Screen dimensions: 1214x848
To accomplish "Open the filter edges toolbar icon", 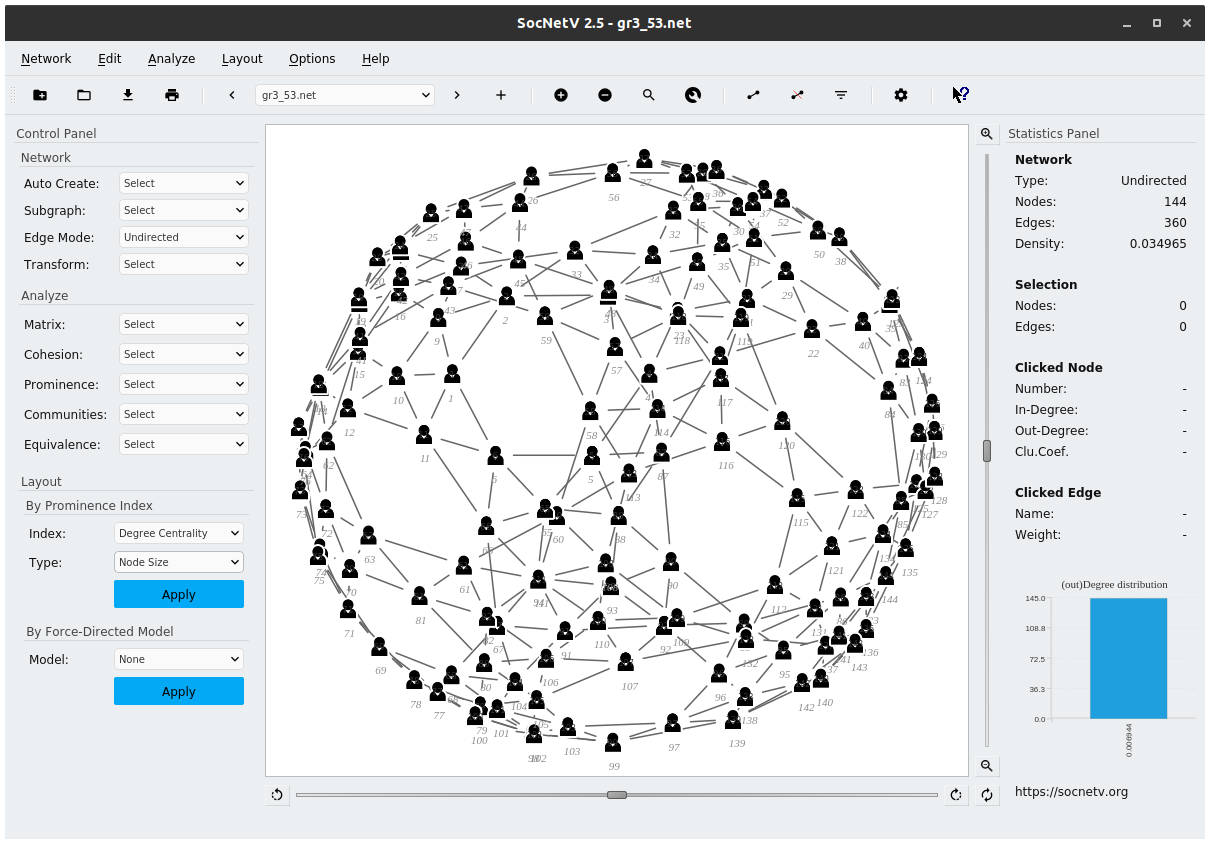I will (x=841, y=95).
